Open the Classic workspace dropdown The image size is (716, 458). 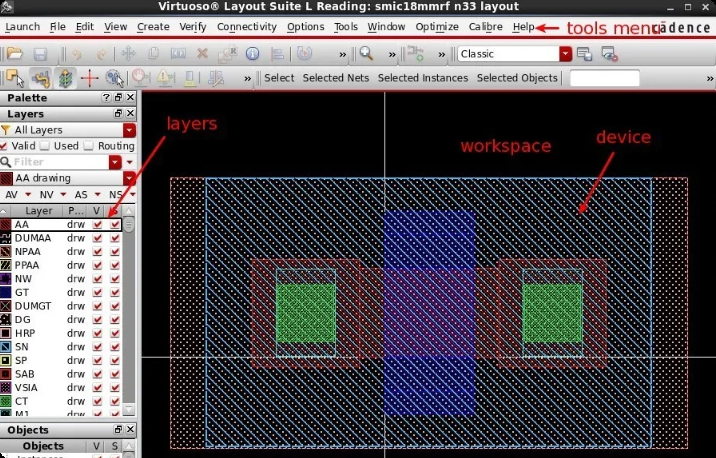tap(565, 54)
